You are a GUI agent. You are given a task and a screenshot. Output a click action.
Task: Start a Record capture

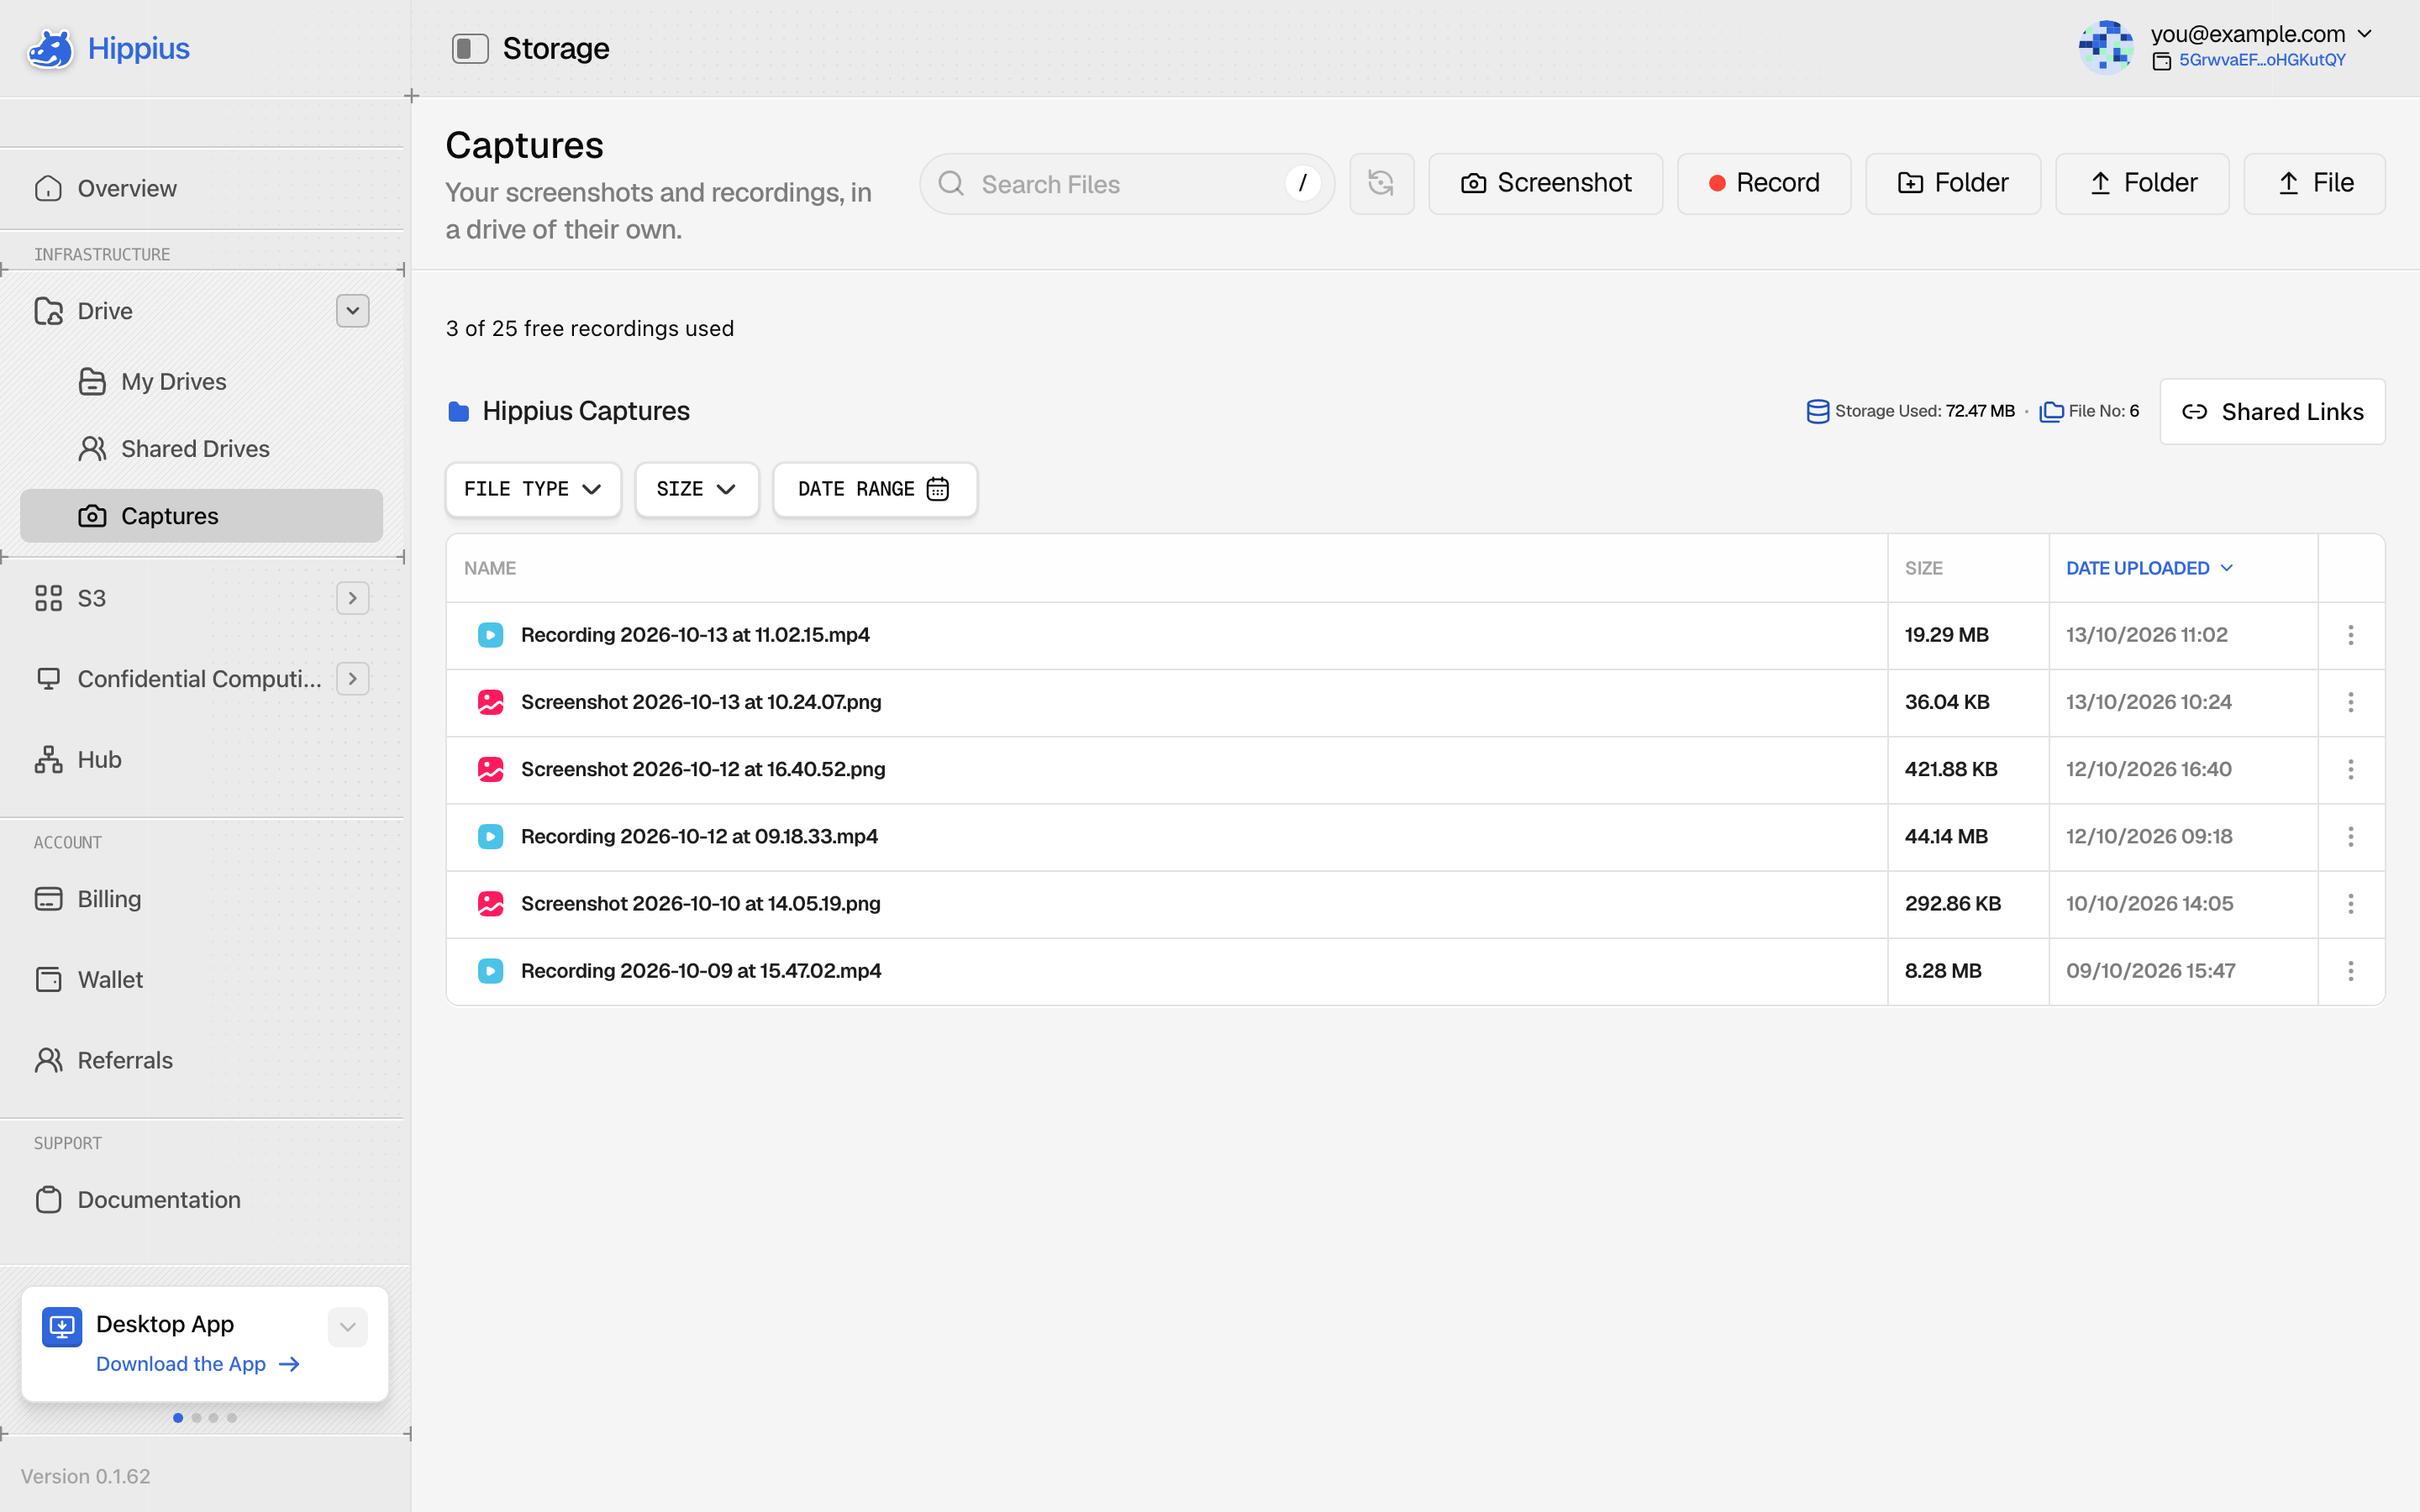(1764, 183)
